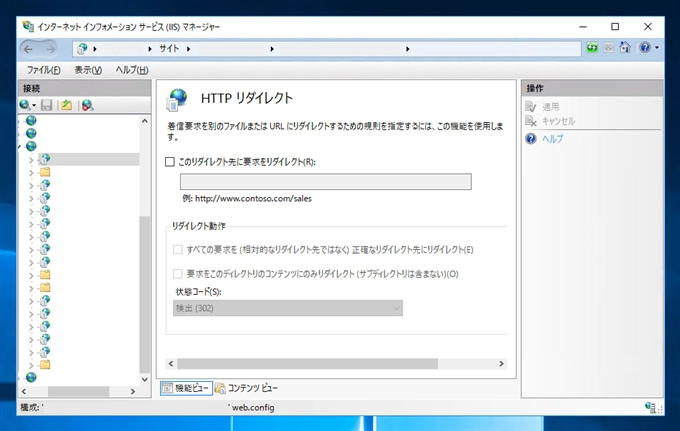Select the bottommost globe node in the connections tree
680x431 pixels.
point(31,377)
